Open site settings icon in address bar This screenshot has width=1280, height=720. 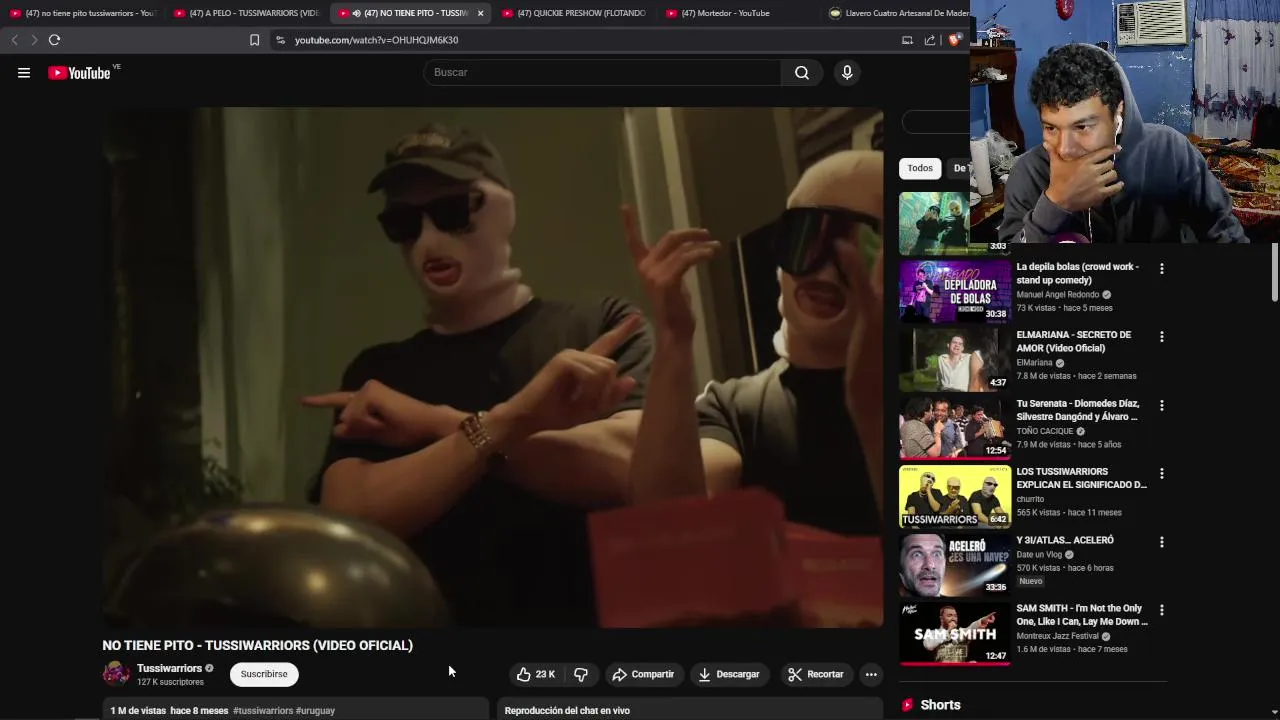[280, 40]
